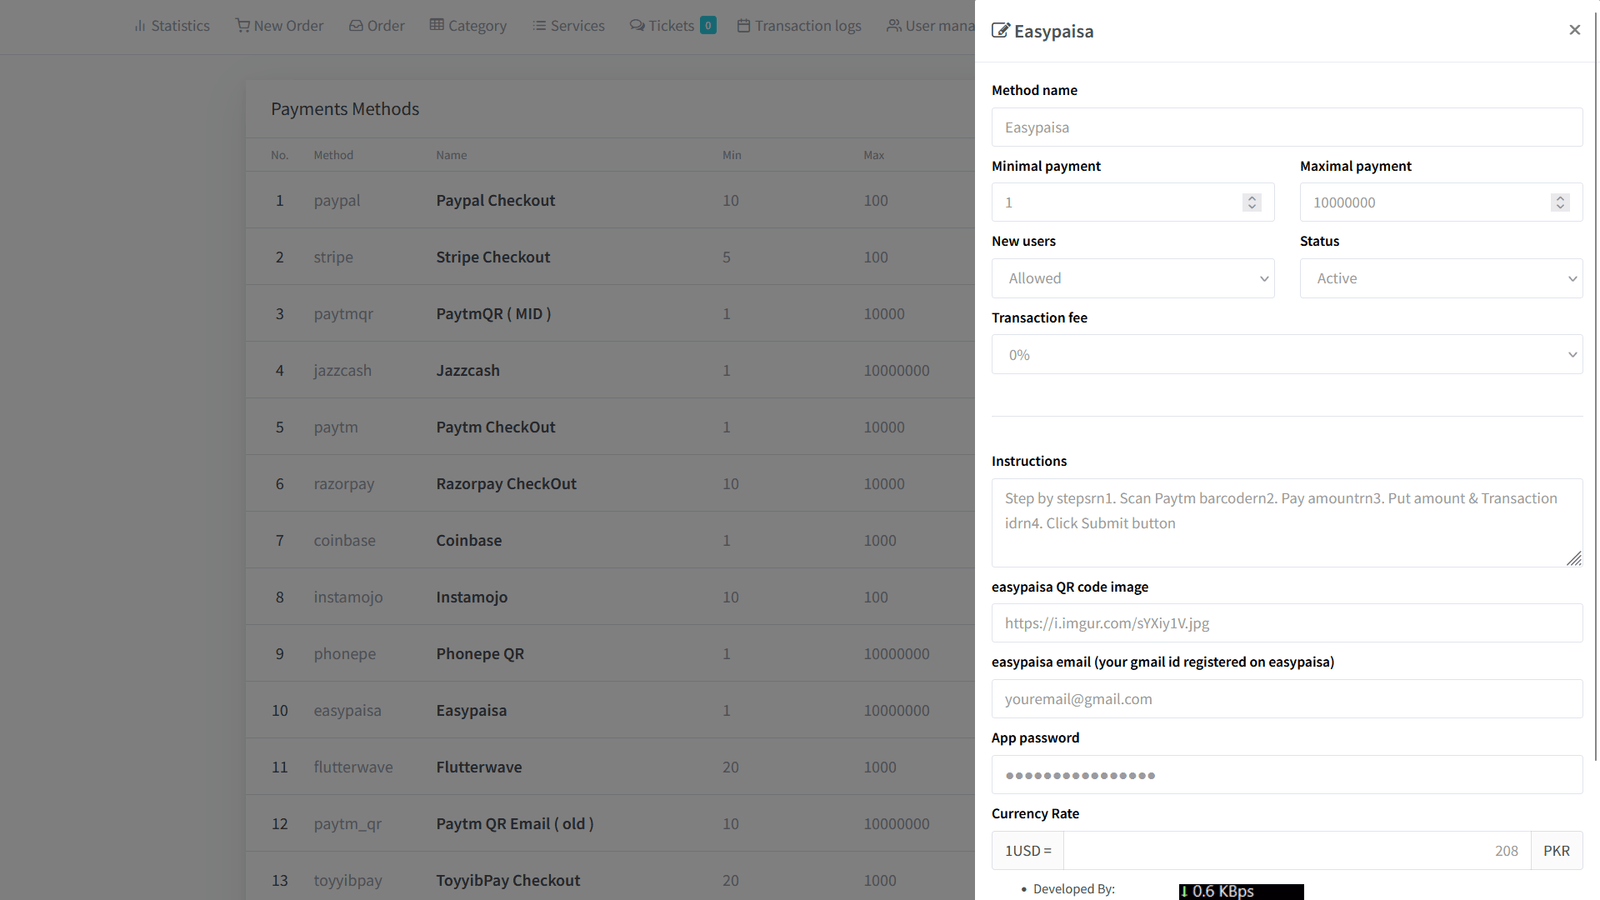Click the easypaisa QR code image field
The height and width of the screenshot is (900, 1600).
click(1286, 623)
